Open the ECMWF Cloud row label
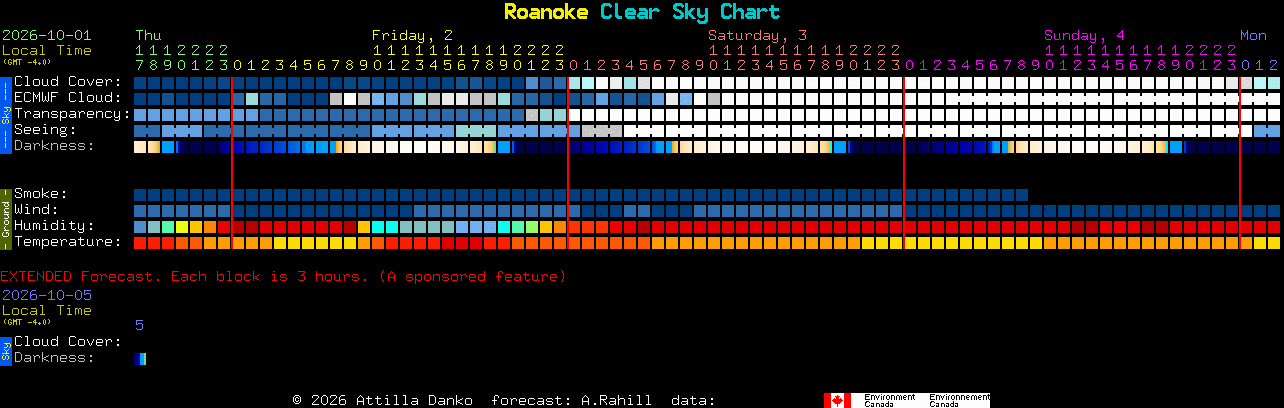Screen dimensions: 1284x408 68,98
